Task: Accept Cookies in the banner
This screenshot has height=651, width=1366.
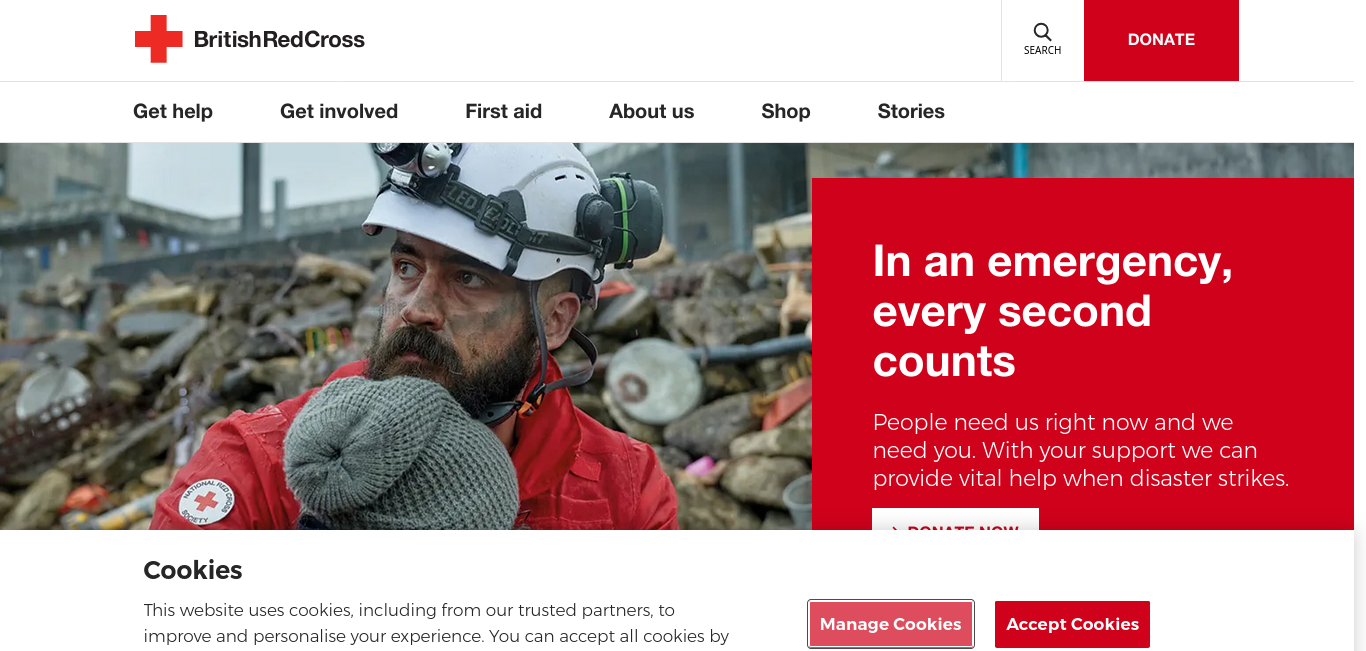Action: click(1072, 624)
